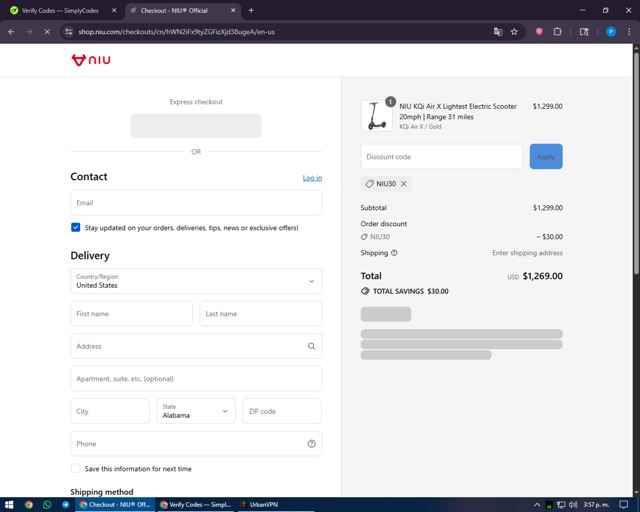Open Windows Start menu
Image resolution: width=640 pixels, height=512 pixels.
tap(9, 505)
